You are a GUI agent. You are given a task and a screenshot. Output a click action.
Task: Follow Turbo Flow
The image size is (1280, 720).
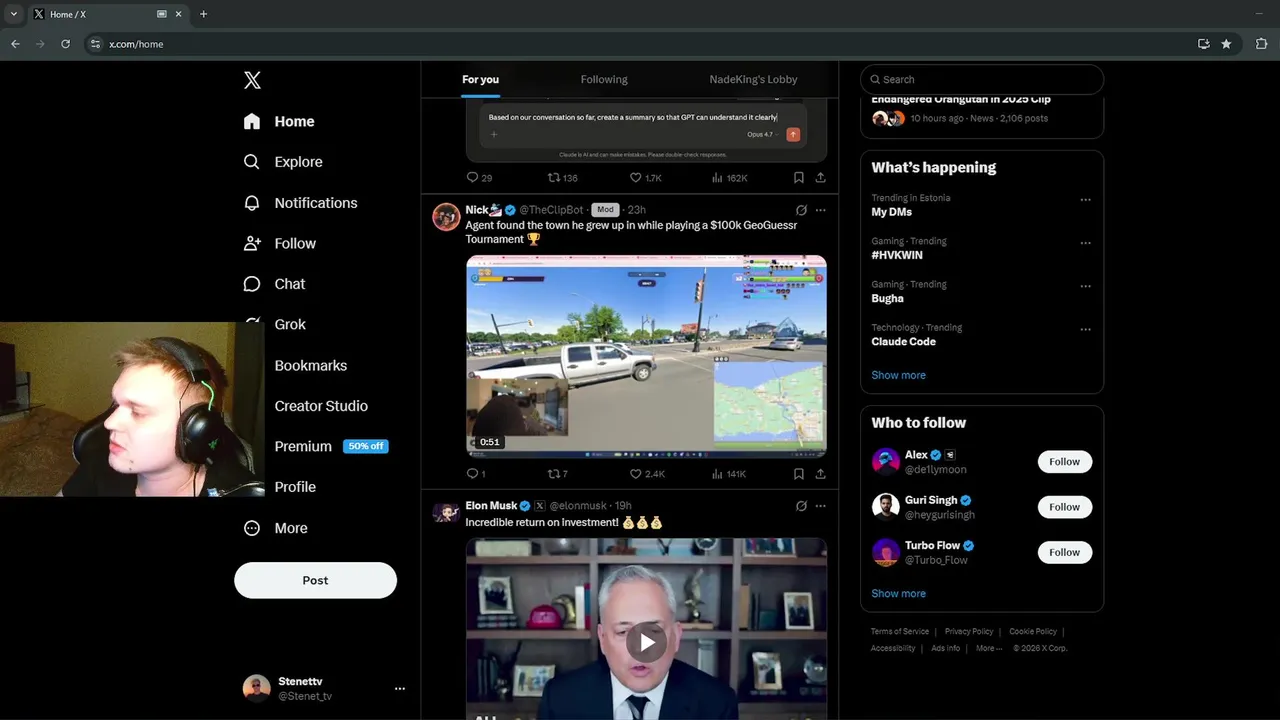point(1064,552)
